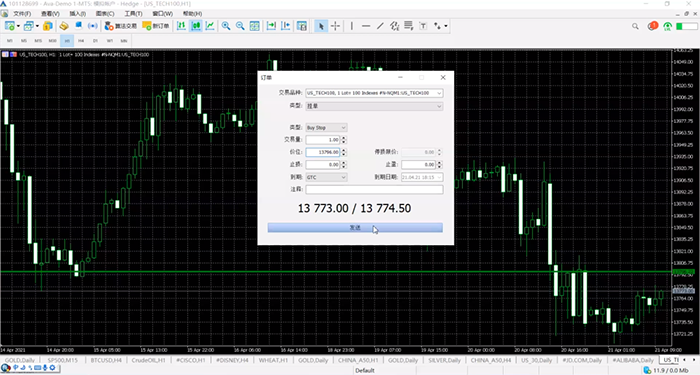Switch to H4 timeframe
This screenshot has height=375, width=700.
point(81,41)
